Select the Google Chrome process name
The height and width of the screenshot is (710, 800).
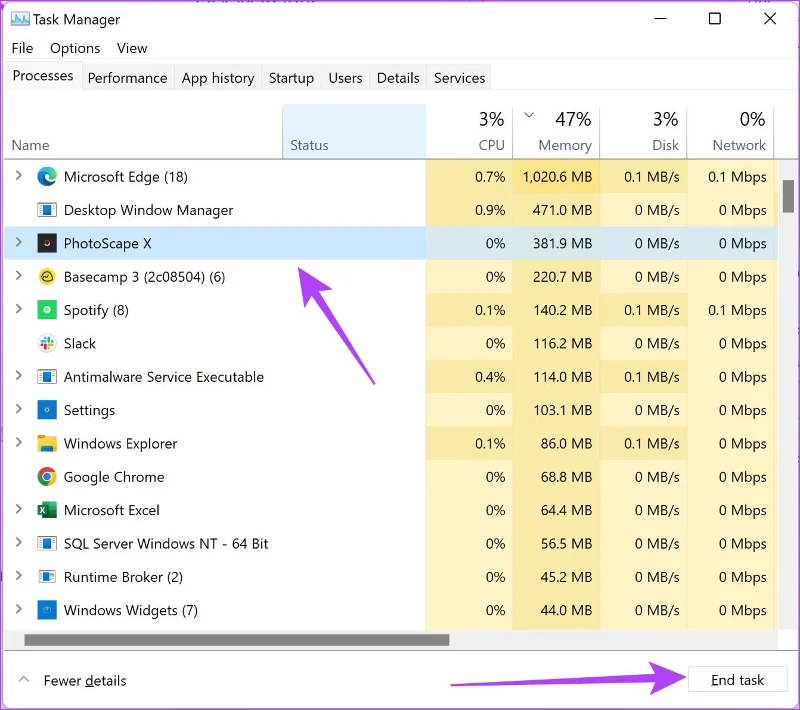pos(114,477)
